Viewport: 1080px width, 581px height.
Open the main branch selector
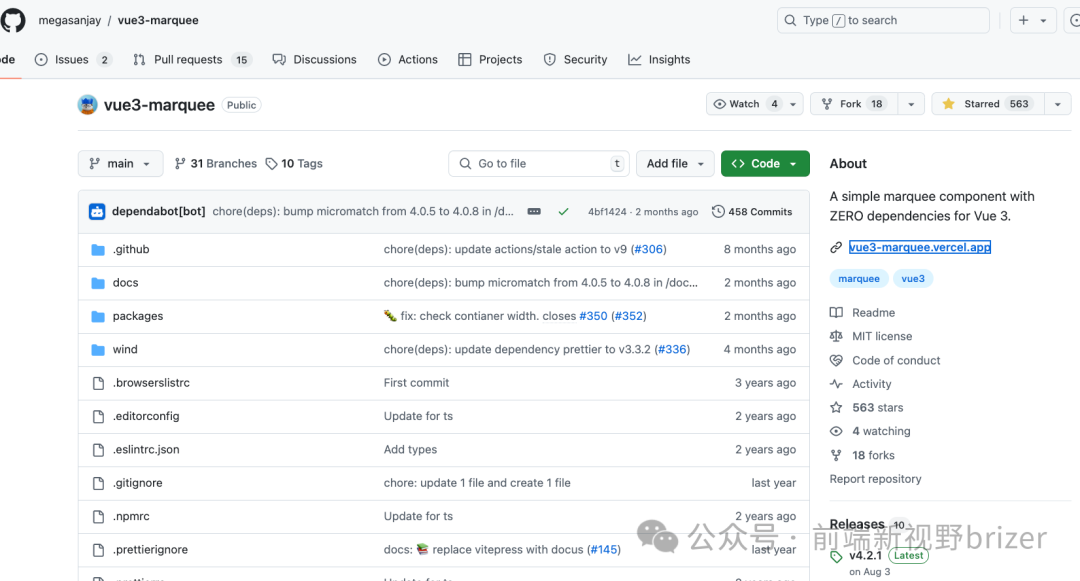(x=121, y=163)
